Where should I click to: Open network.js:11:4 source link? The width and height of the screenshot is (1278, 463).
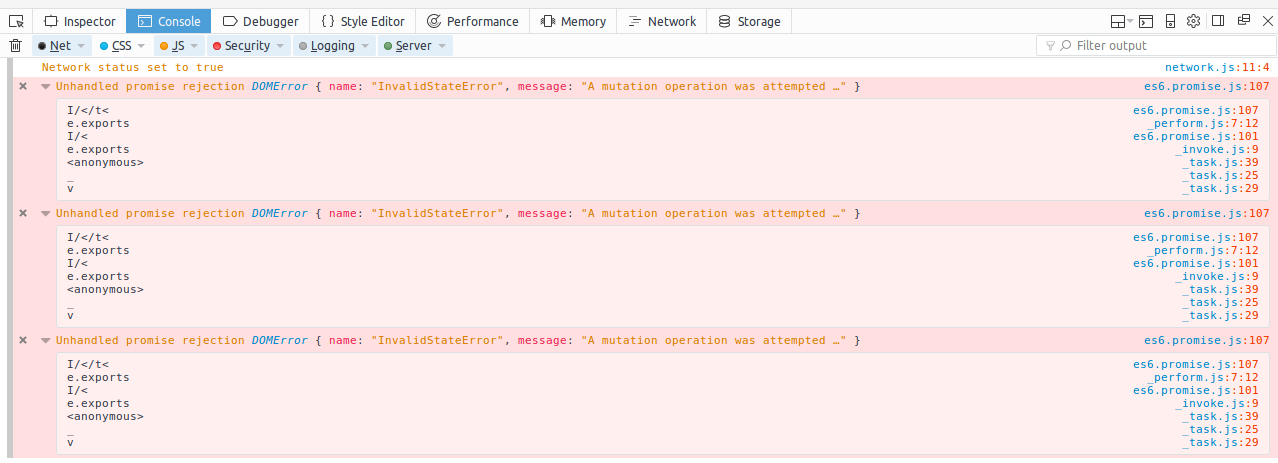point(1217,68)
